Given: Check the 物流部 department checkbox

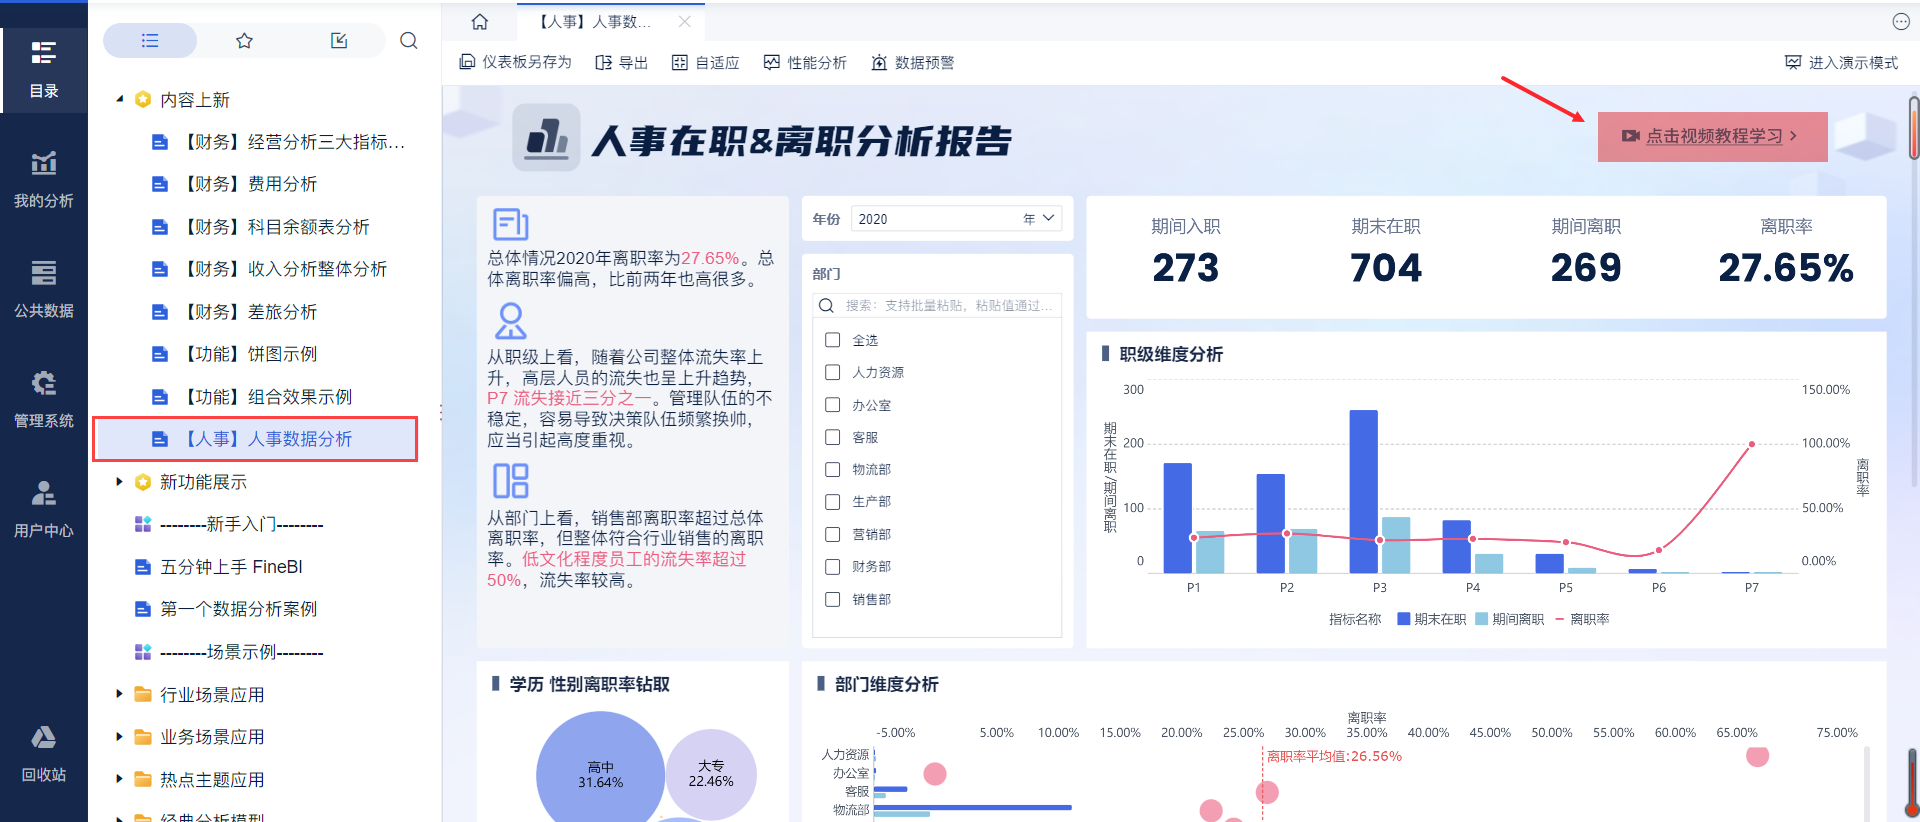Looking at the screenshot, I should (832, 469).
